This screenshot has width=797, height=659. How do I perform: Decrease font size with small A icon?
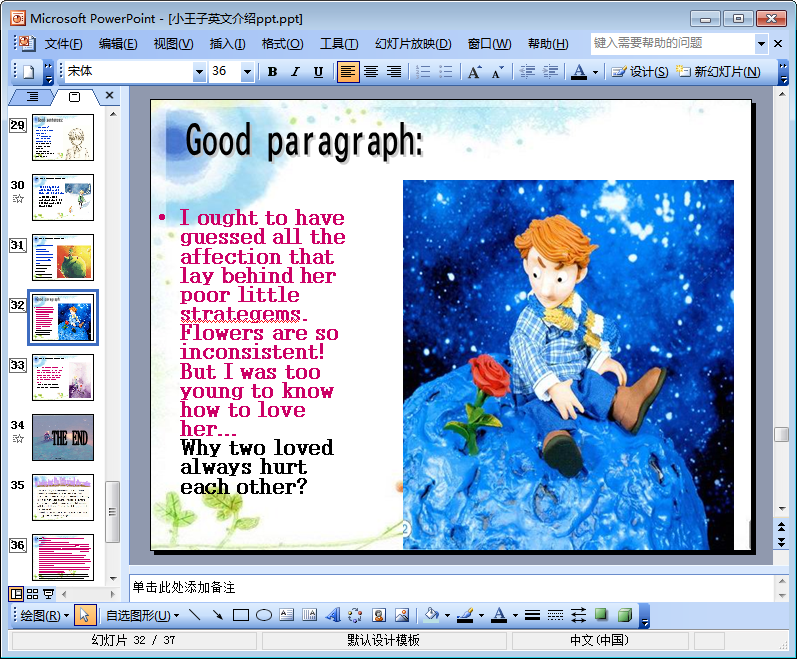coord(498,72)
